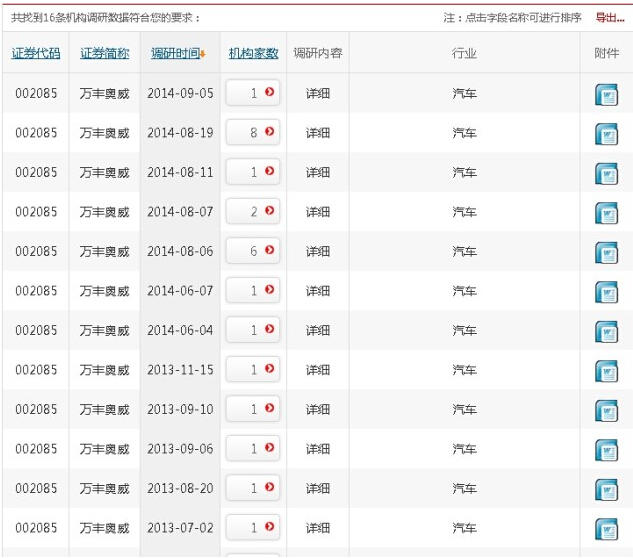Screen dimensions: 633x558
Task: Open the attachment icon for 2013-09-06 row
Action: 606,450
